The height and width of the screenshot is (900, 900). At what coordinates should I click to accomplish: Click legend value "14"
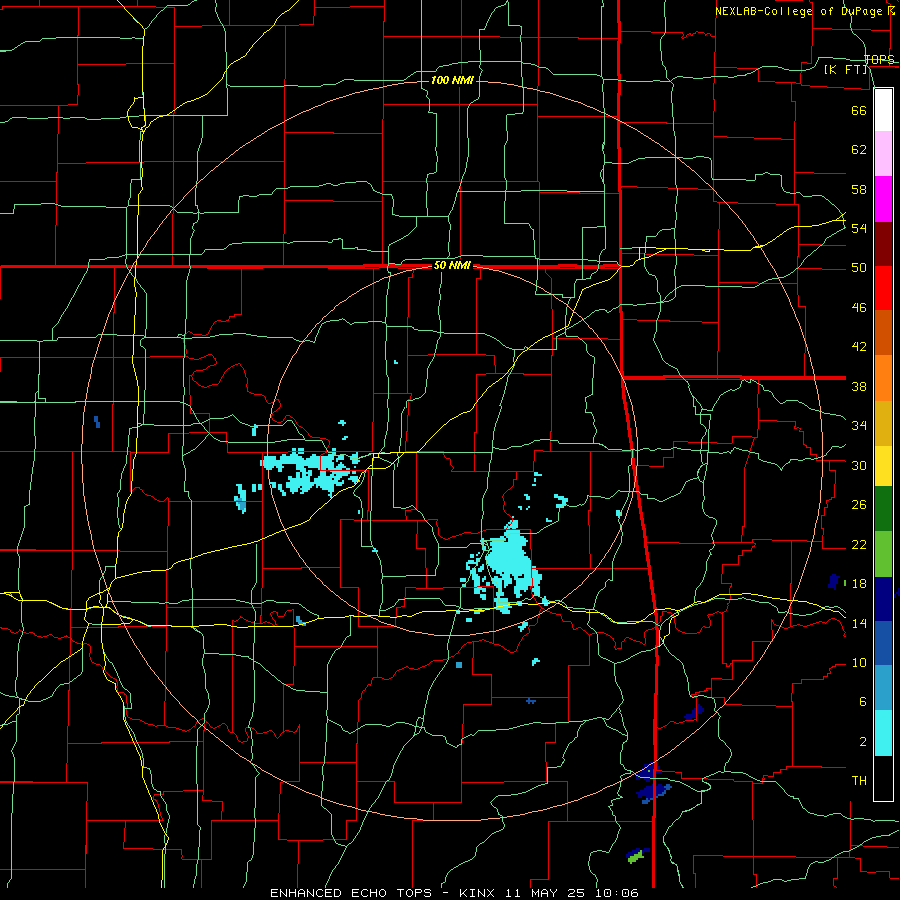pos(859,623)
